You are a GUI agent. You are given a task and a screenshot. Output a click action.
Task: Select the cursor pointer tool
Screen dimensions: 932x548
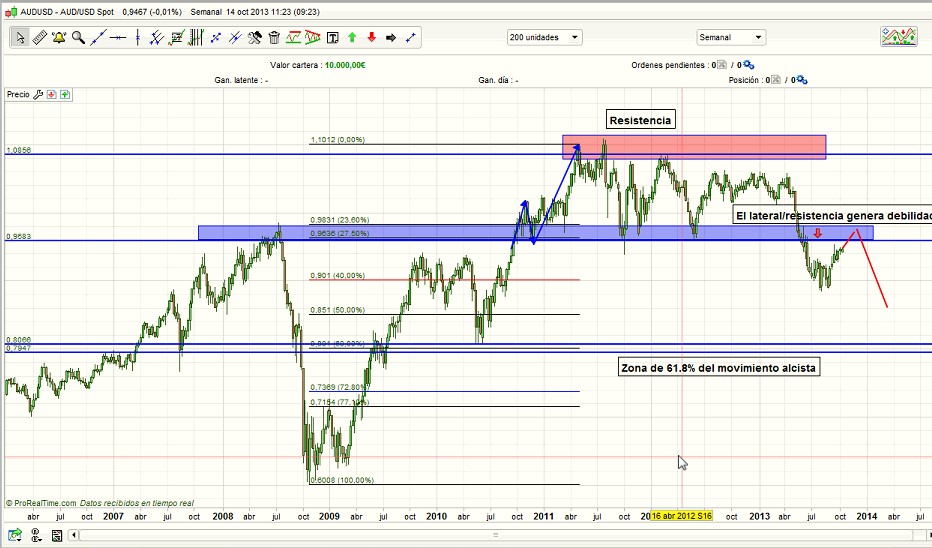tap(20, 37)
